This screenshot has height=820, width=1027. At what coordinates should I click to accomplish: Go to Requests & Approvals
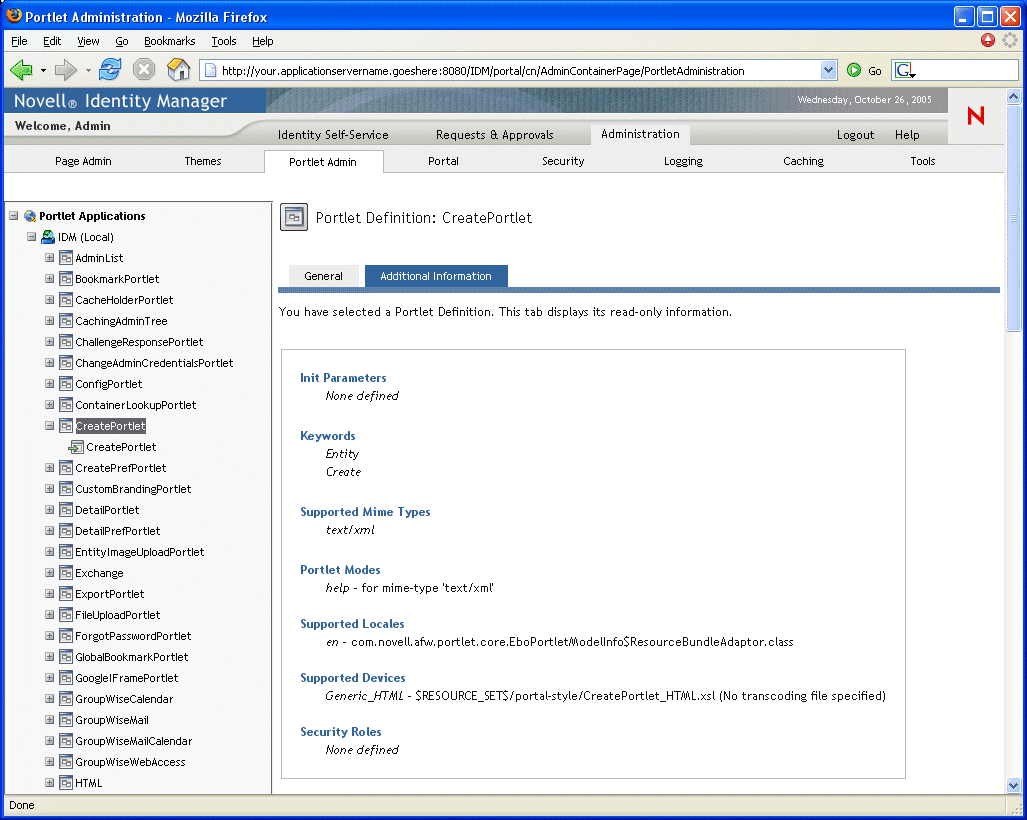(495, 135)
